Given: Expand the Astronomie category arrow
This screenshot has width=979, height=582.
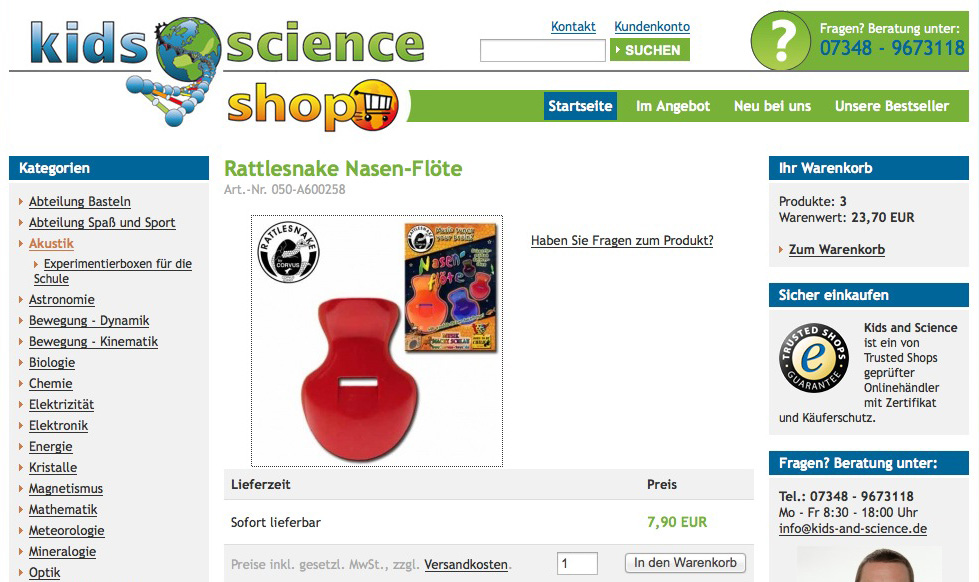Looking at the screenshot, I should click(21, 300).
